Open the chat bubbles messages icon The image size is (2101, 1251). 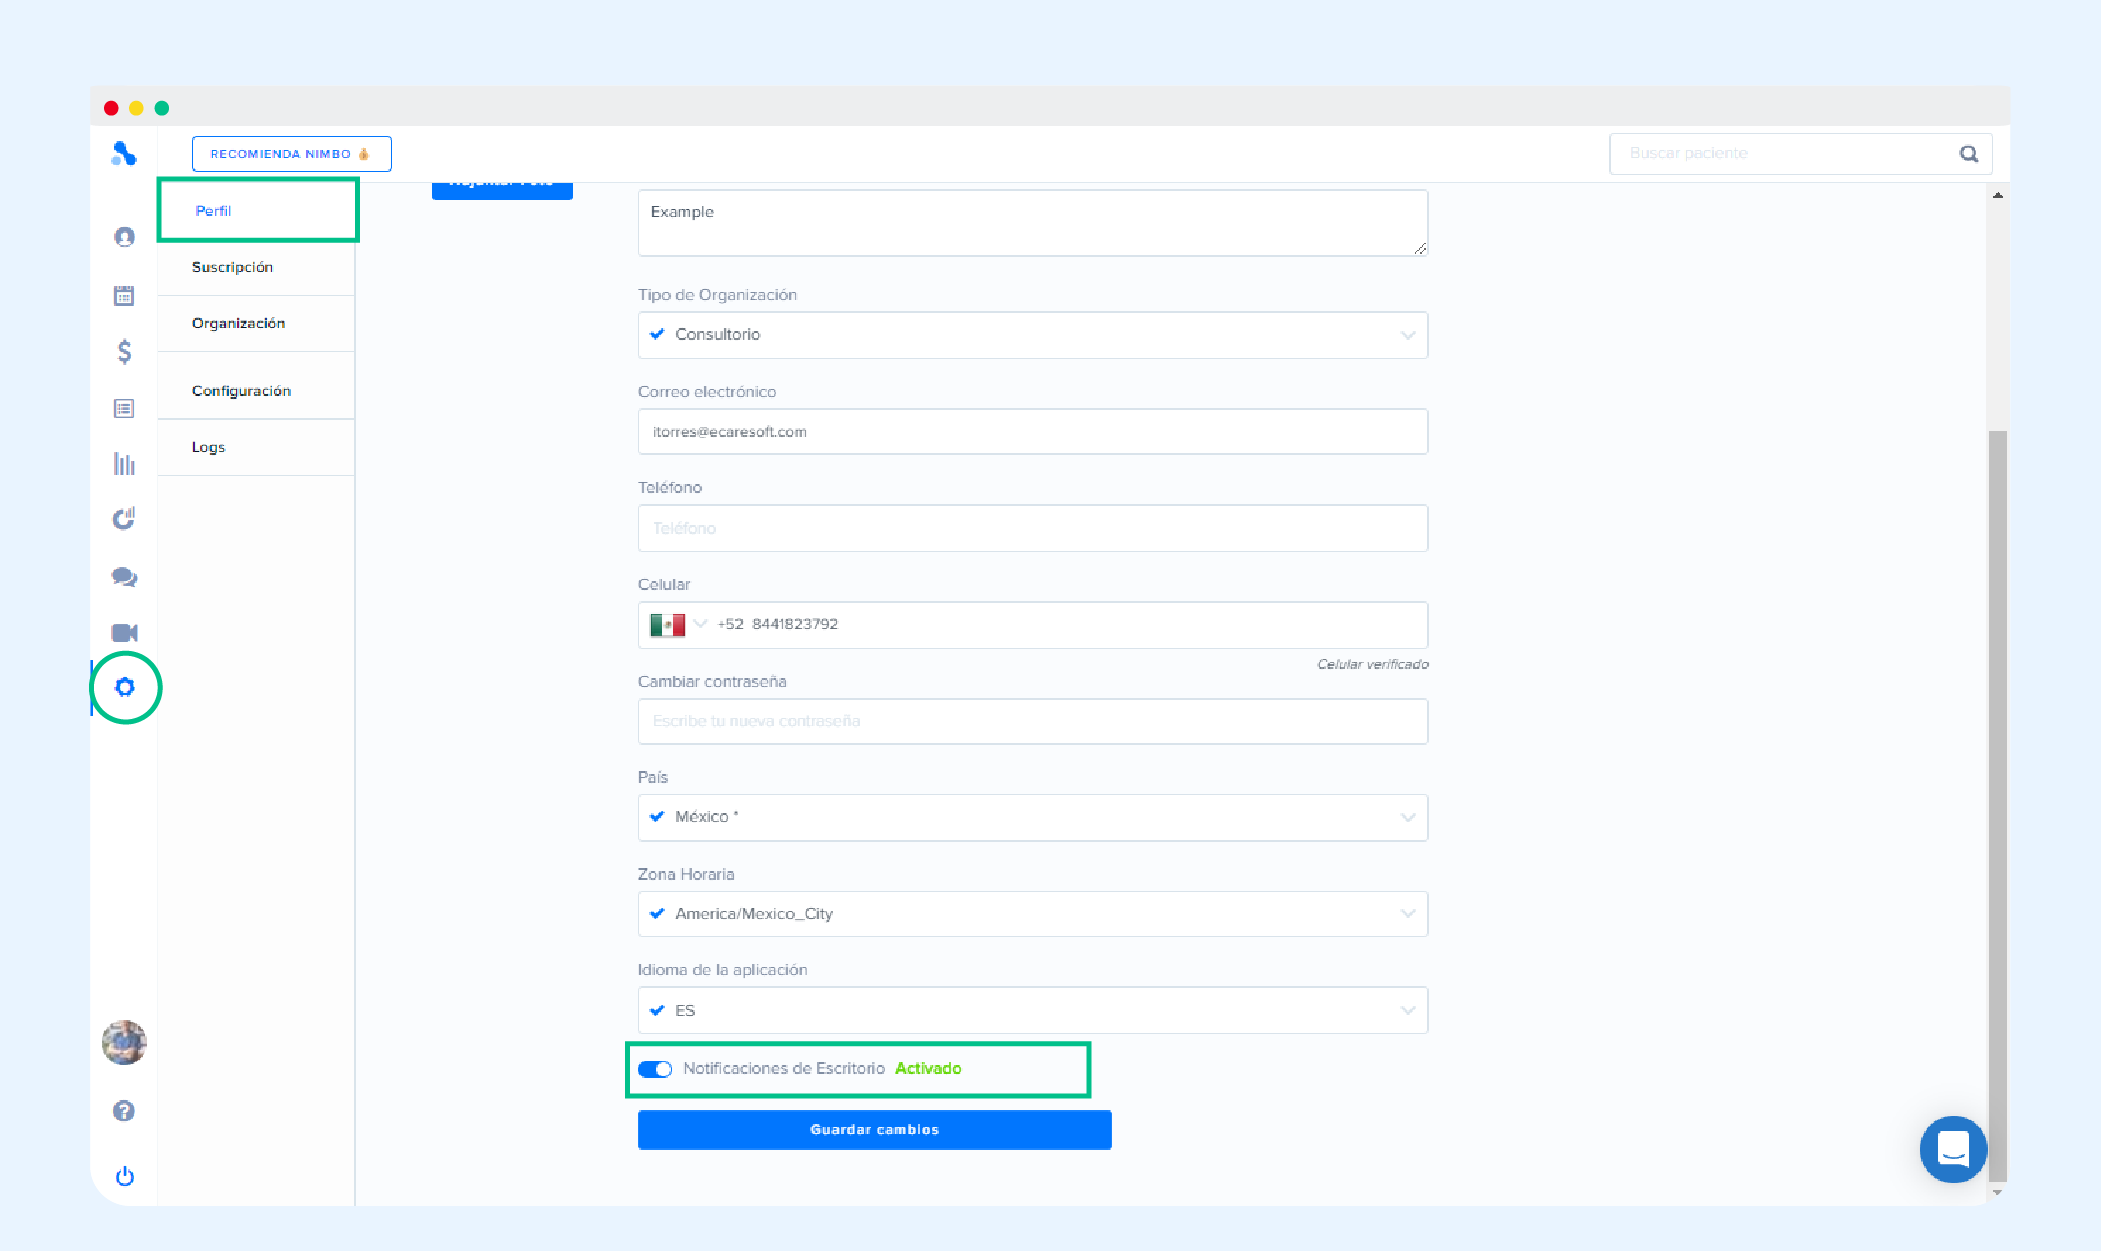(124, 577)
